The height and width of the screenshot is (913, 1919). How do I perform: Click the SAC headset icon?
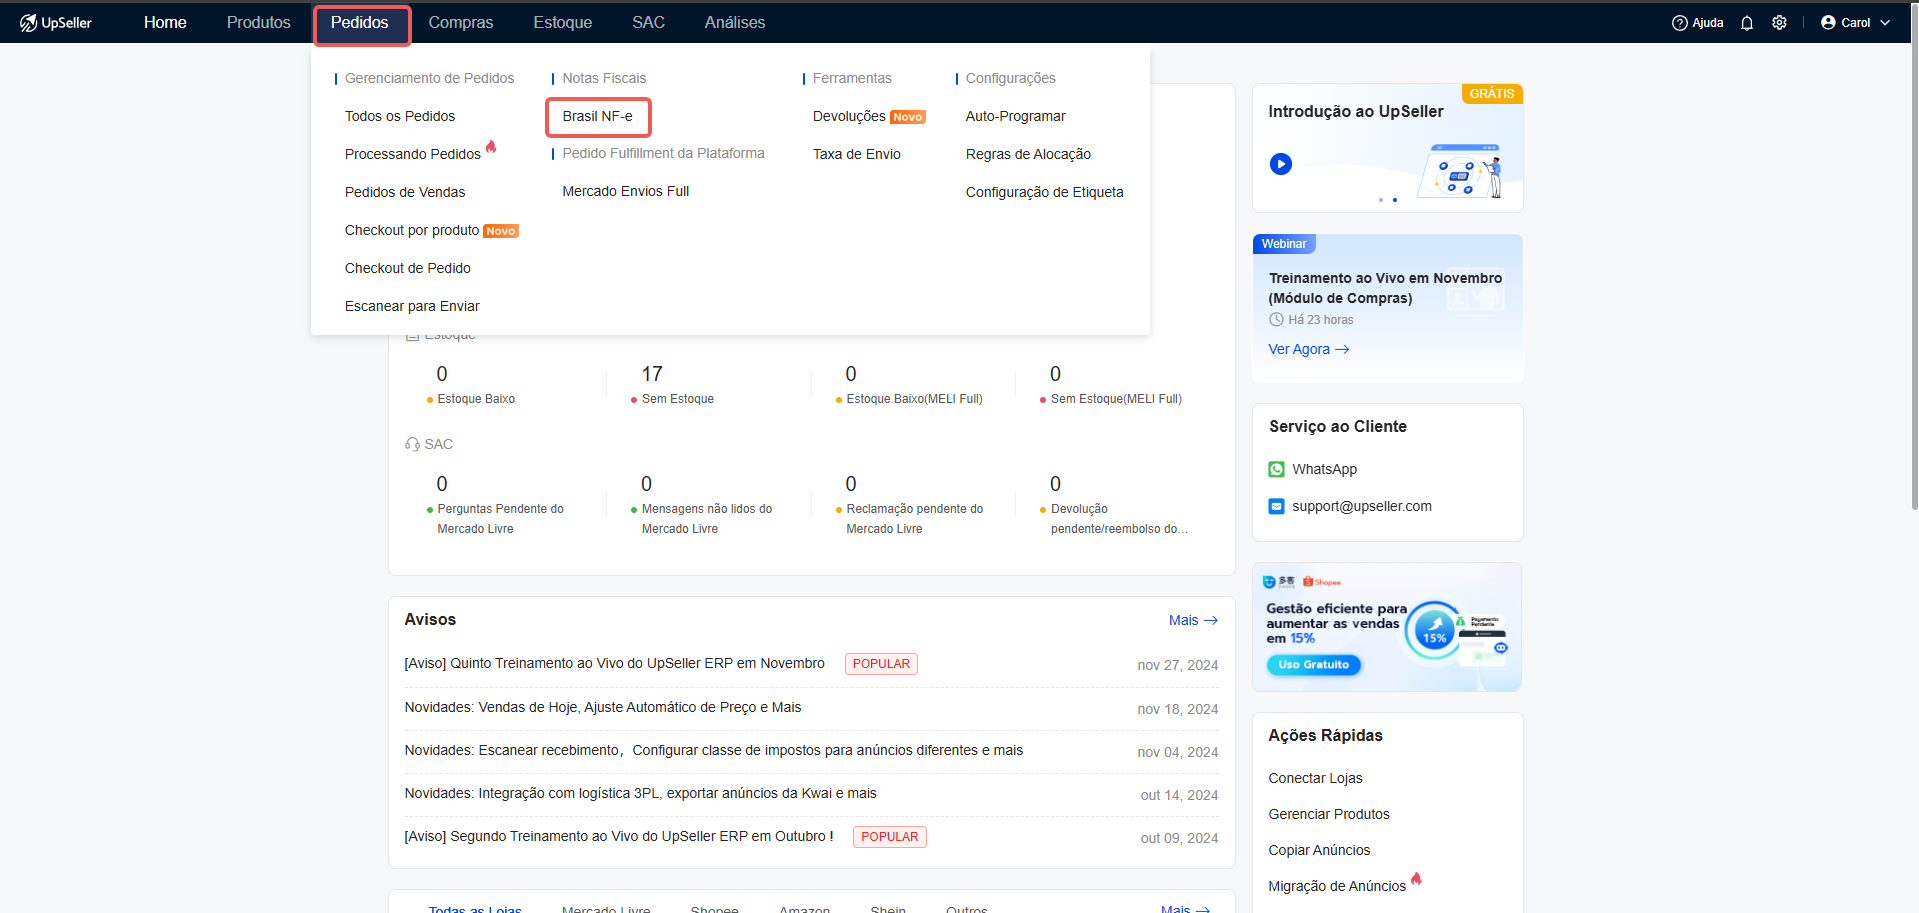pos(412,444)
